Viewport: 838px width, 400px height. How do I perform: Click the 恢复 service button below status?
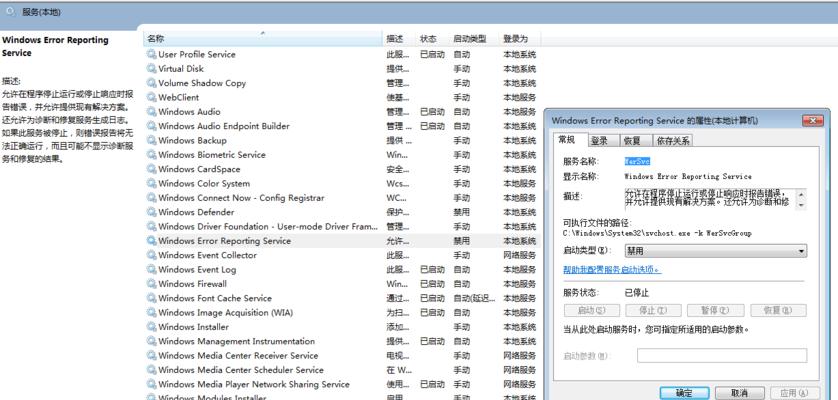779,310
